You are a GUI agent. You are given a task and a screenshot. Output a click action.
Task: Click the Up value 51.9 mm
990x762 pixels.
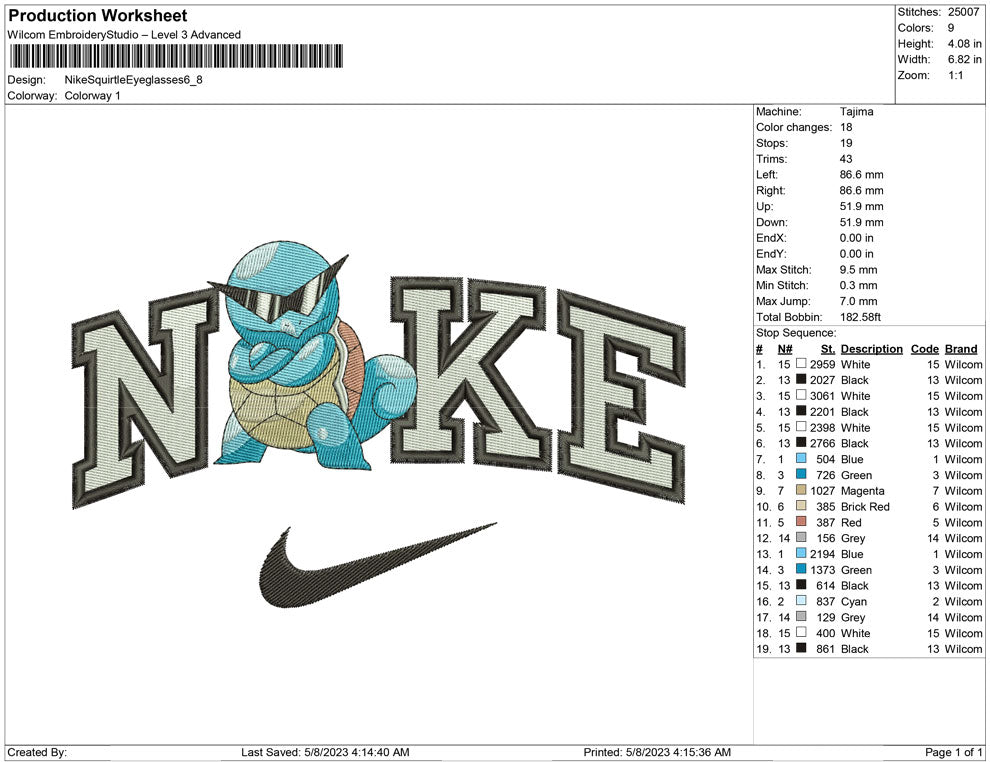coord(861,206)
